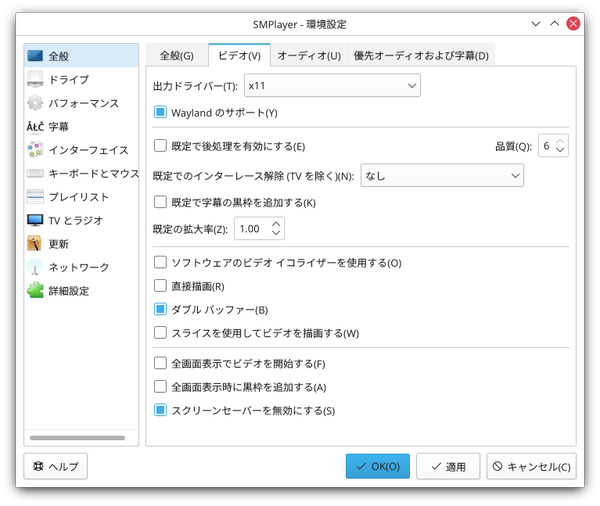This screenshot has height=506, width=600.
Task: Close the 環境設定 dialog with red X
Action: (x=573, y=24)
